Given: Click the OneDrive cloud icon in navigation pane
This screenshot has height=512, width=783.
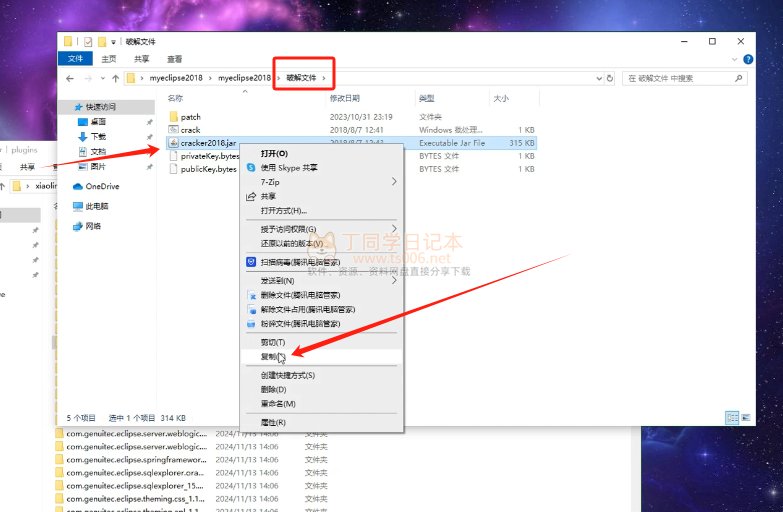Looking at the screenshot, I should tap(77, 186).
